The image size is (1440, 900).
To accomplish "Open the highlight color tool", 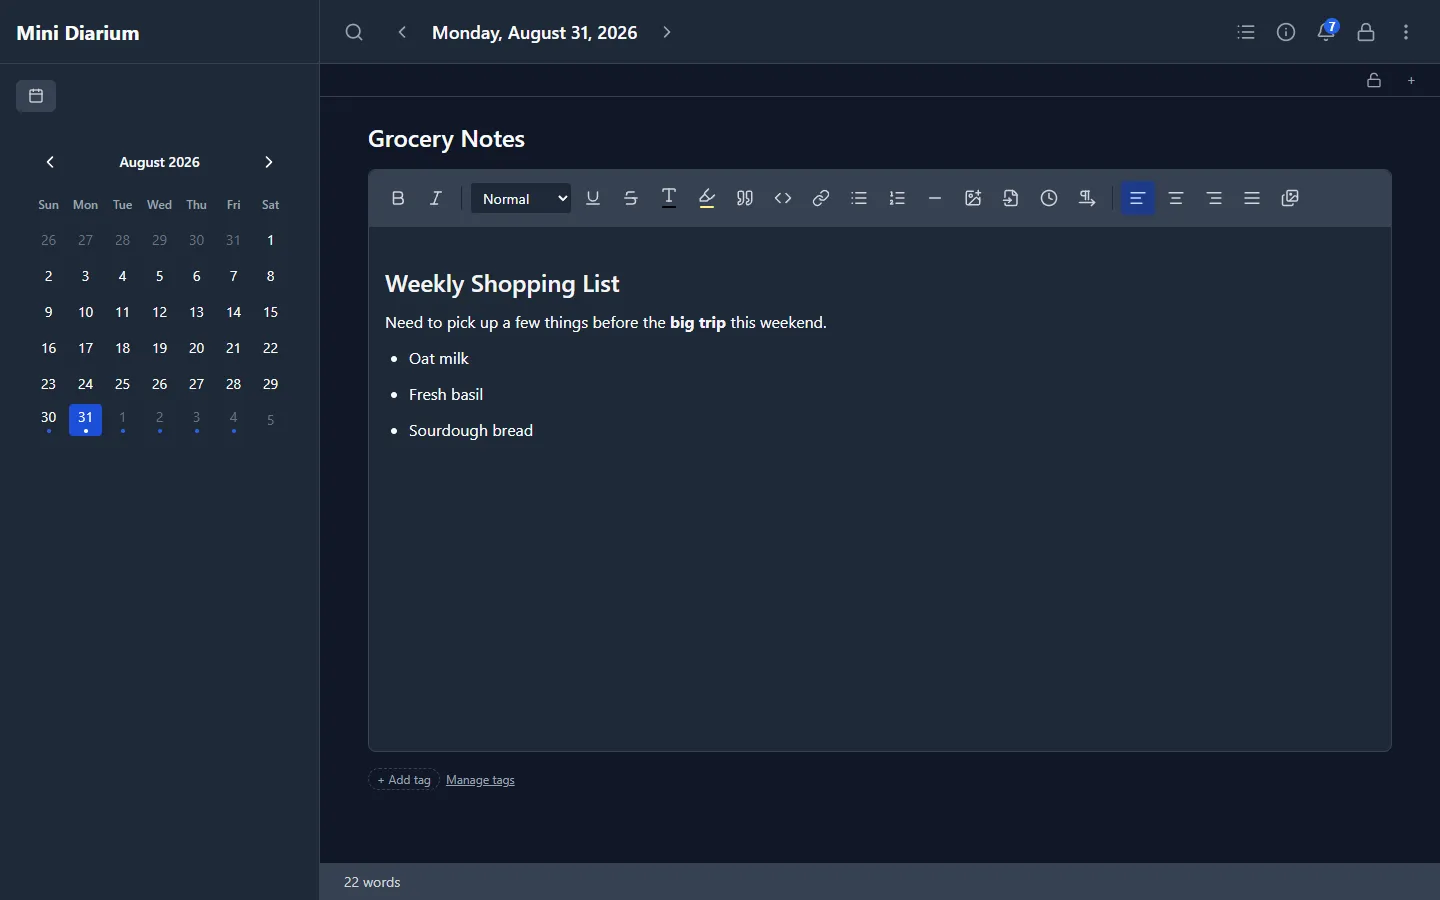I will click(707, 198).
